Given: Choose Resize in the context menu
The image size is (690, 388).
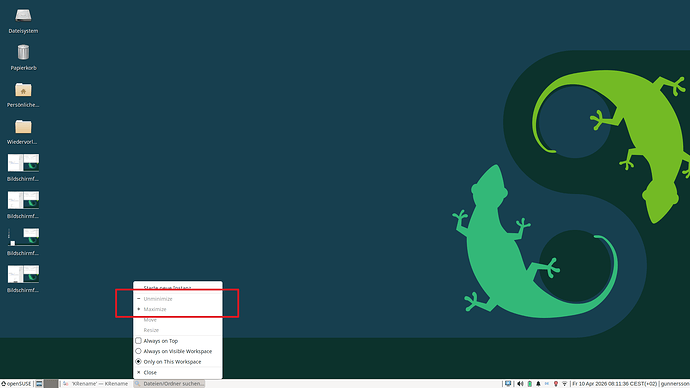Looking at the screenshot, I should (178, 330).
